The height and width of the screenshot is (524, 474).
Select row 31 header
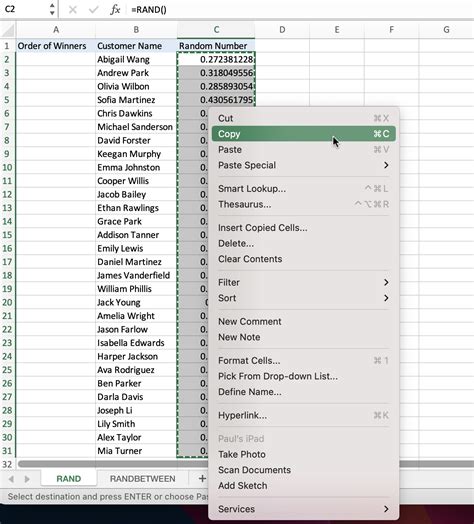(x=7, y=451)
